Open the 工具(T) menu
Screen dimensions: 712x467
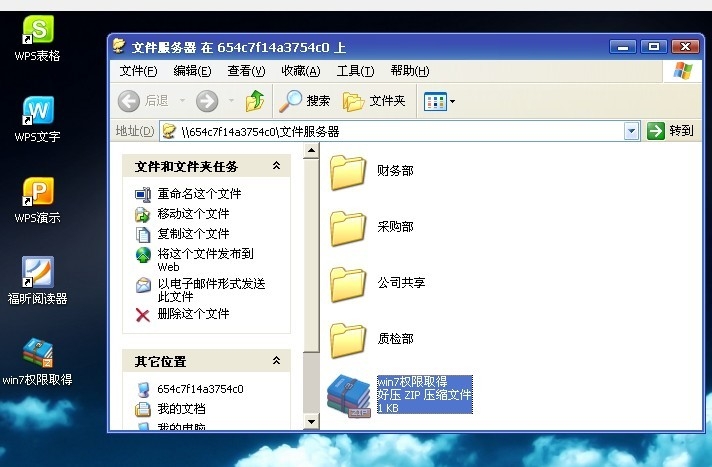click(355, 71)
